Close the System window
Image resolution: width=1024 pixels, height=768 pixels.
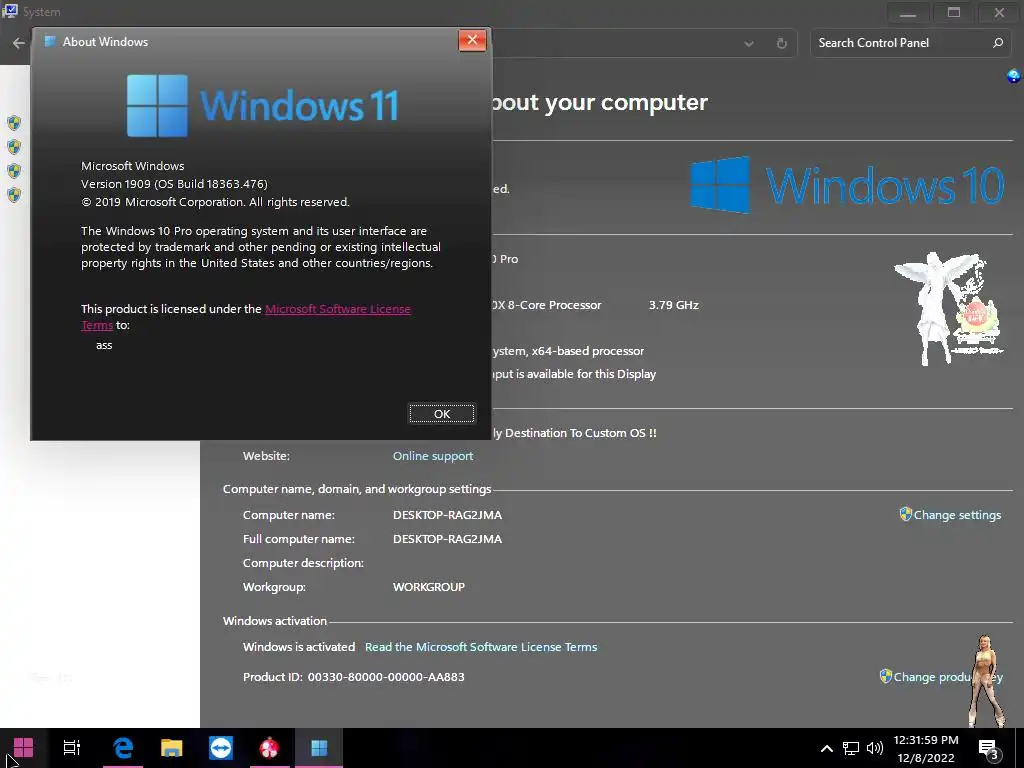[x=999, y=12]
